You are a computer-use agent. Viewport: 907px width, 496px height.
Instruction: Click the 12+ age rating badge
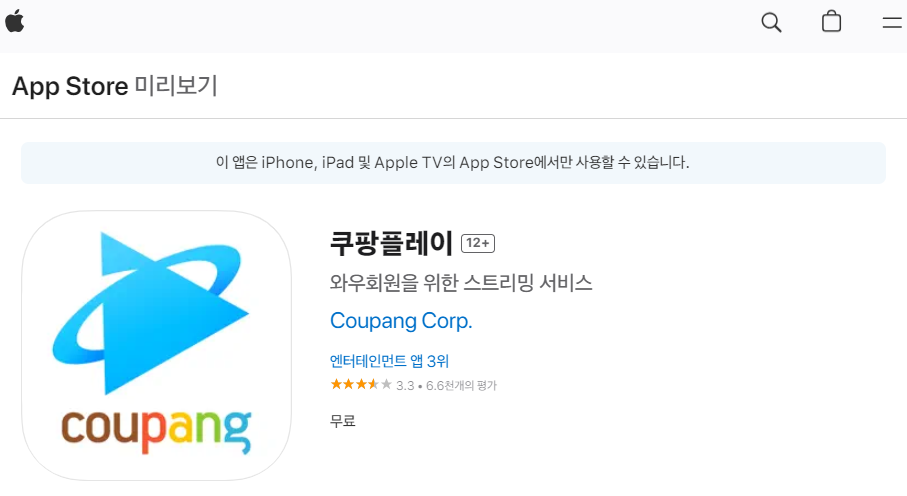coord(478,244)
